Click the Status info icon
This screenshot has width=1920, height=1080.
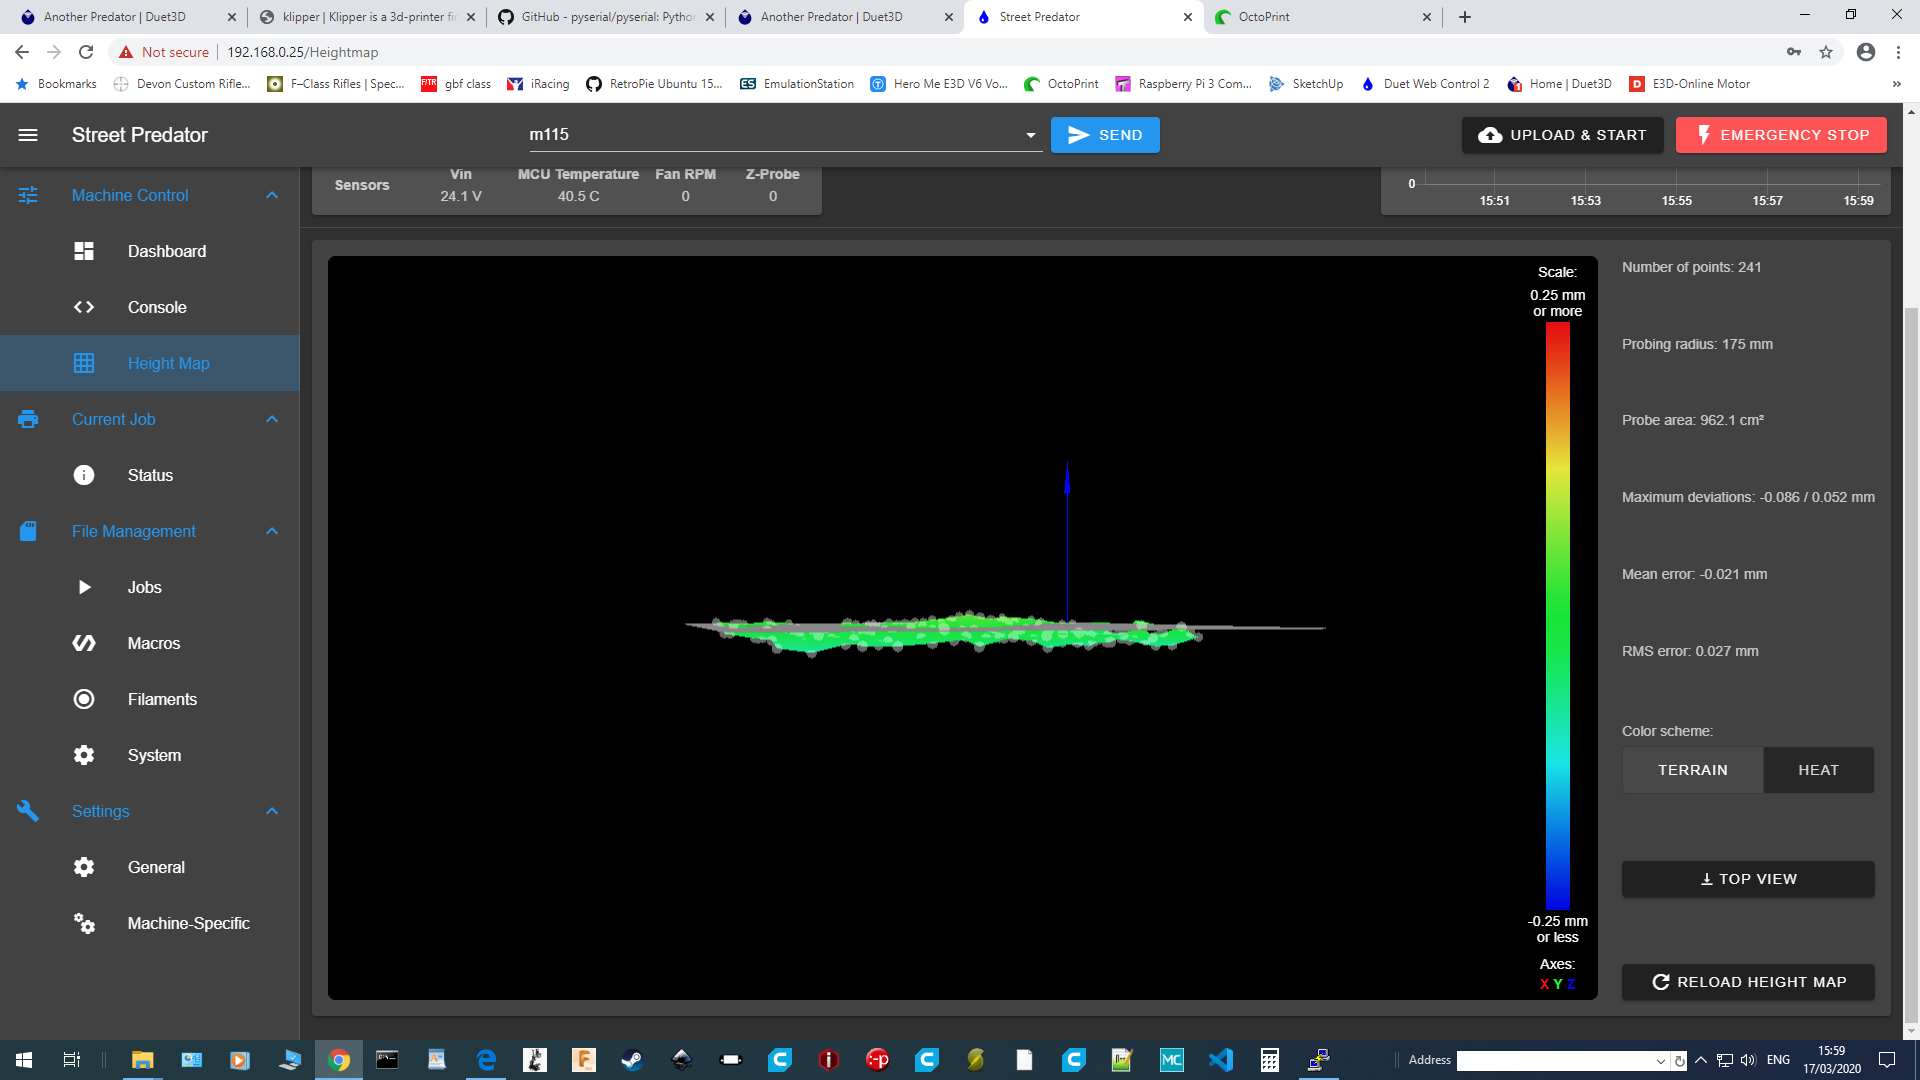[x=84, y=475]
